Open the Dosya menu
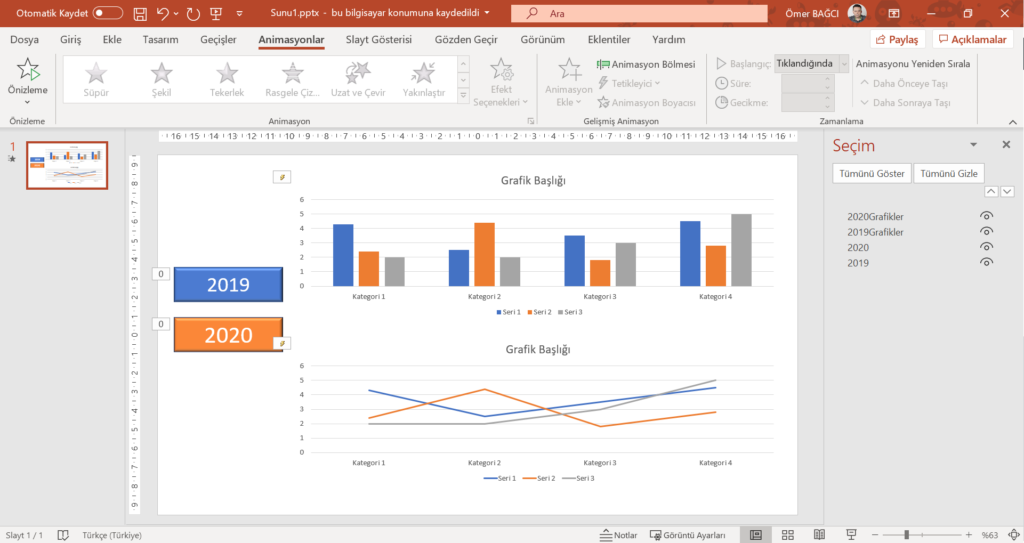The height and width of the screenshot is (543, 1024). point(24,39)
